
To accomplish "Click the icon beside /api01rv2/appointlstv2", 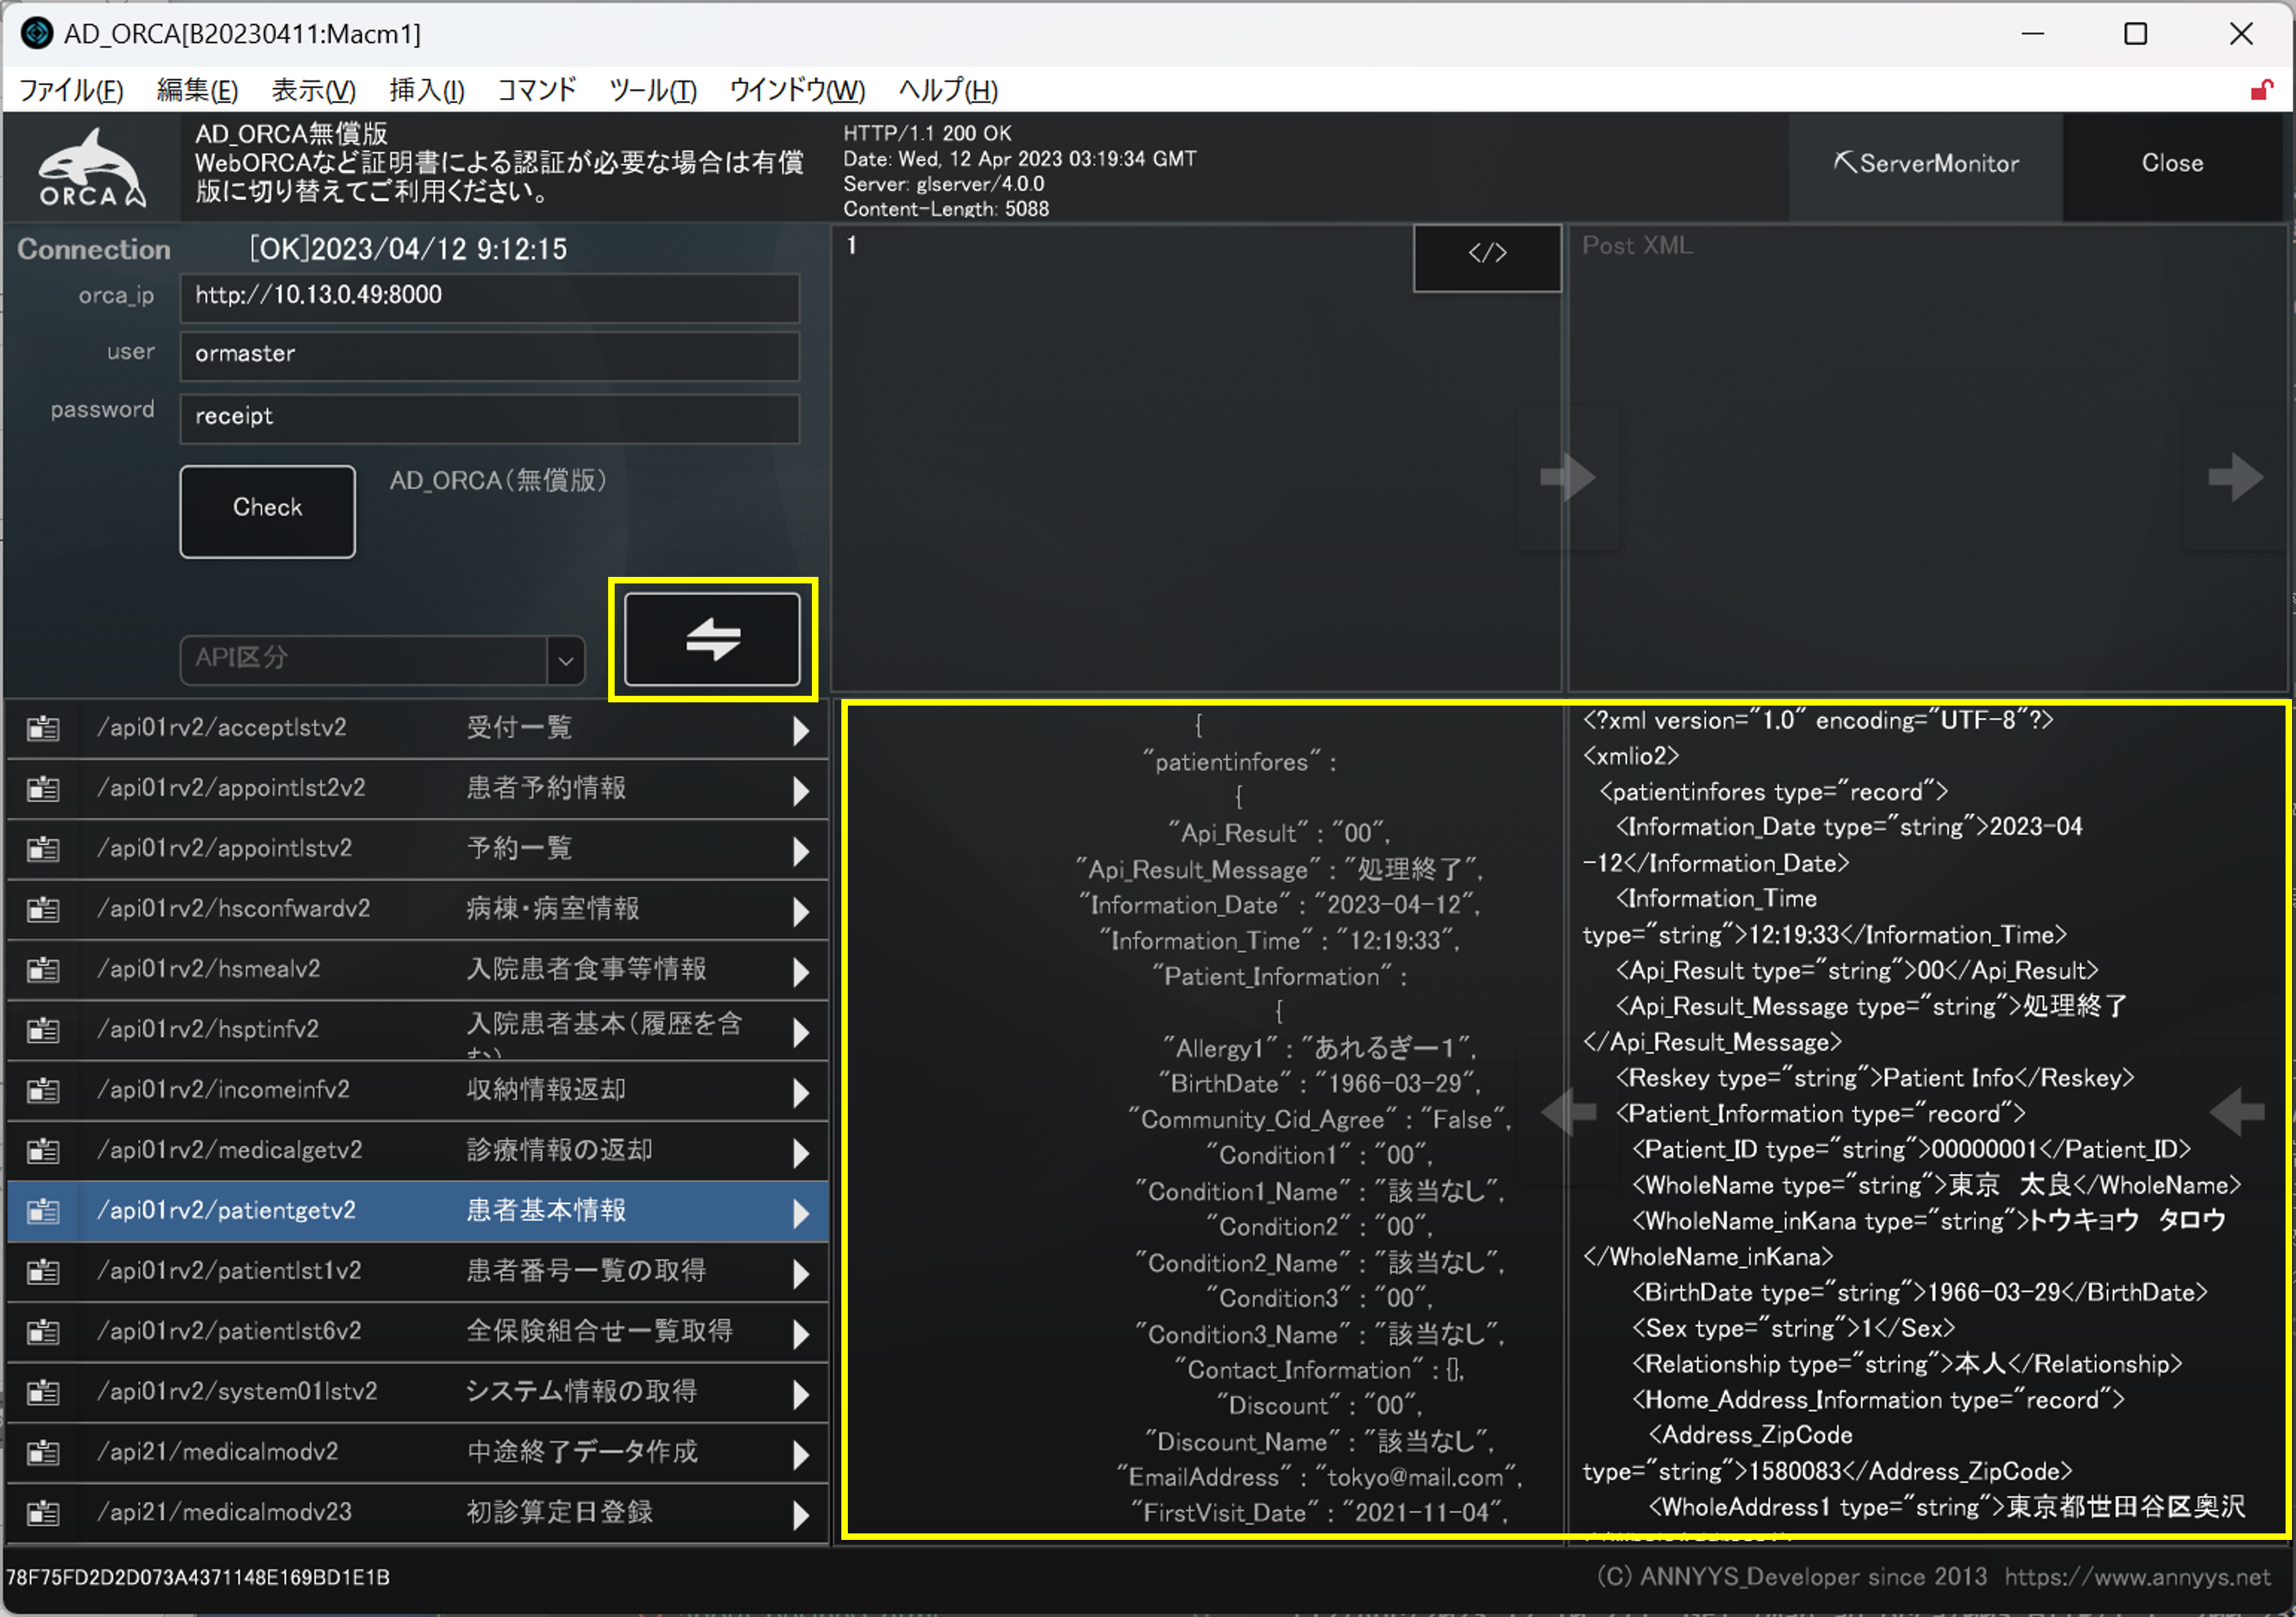I will [43, 849].
